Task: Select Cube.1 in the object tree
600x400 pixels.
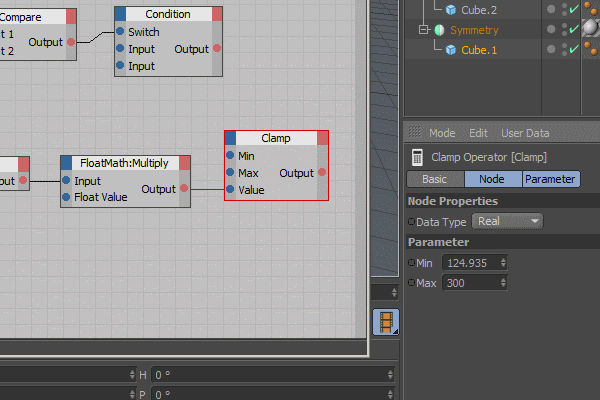Action: pos(479,50)
